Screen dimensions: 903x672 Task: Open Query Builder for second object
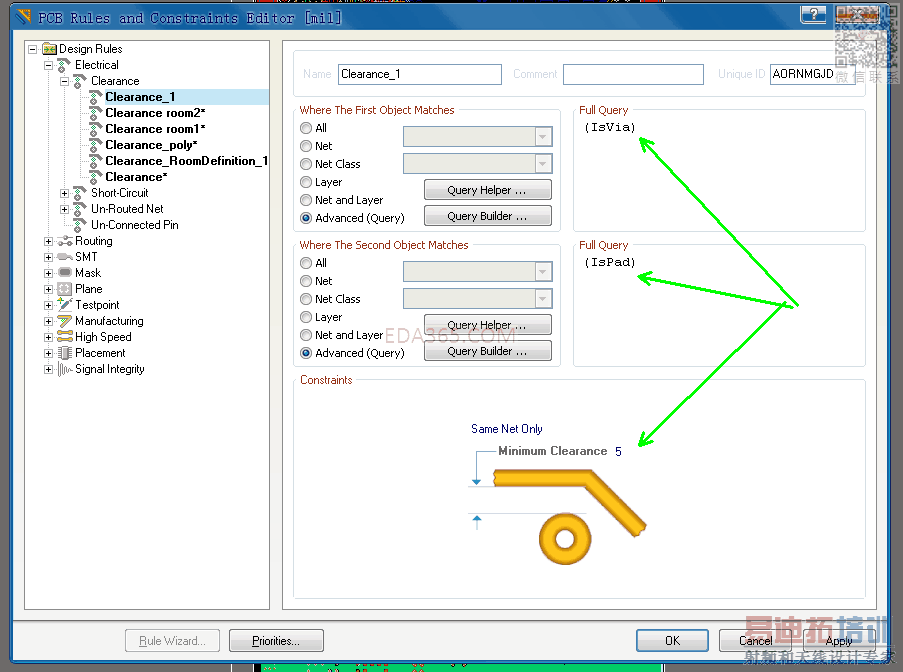487,351
